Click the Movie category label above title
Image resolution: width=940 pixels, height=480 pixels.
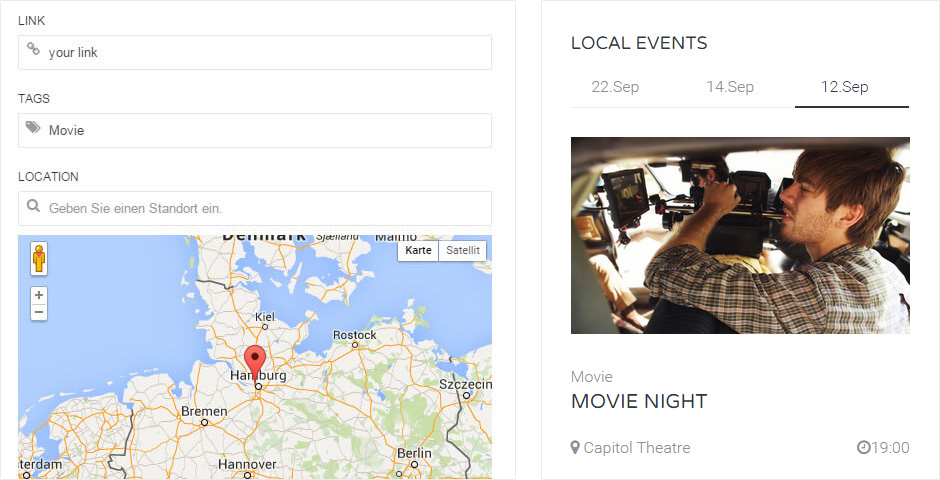592,377
